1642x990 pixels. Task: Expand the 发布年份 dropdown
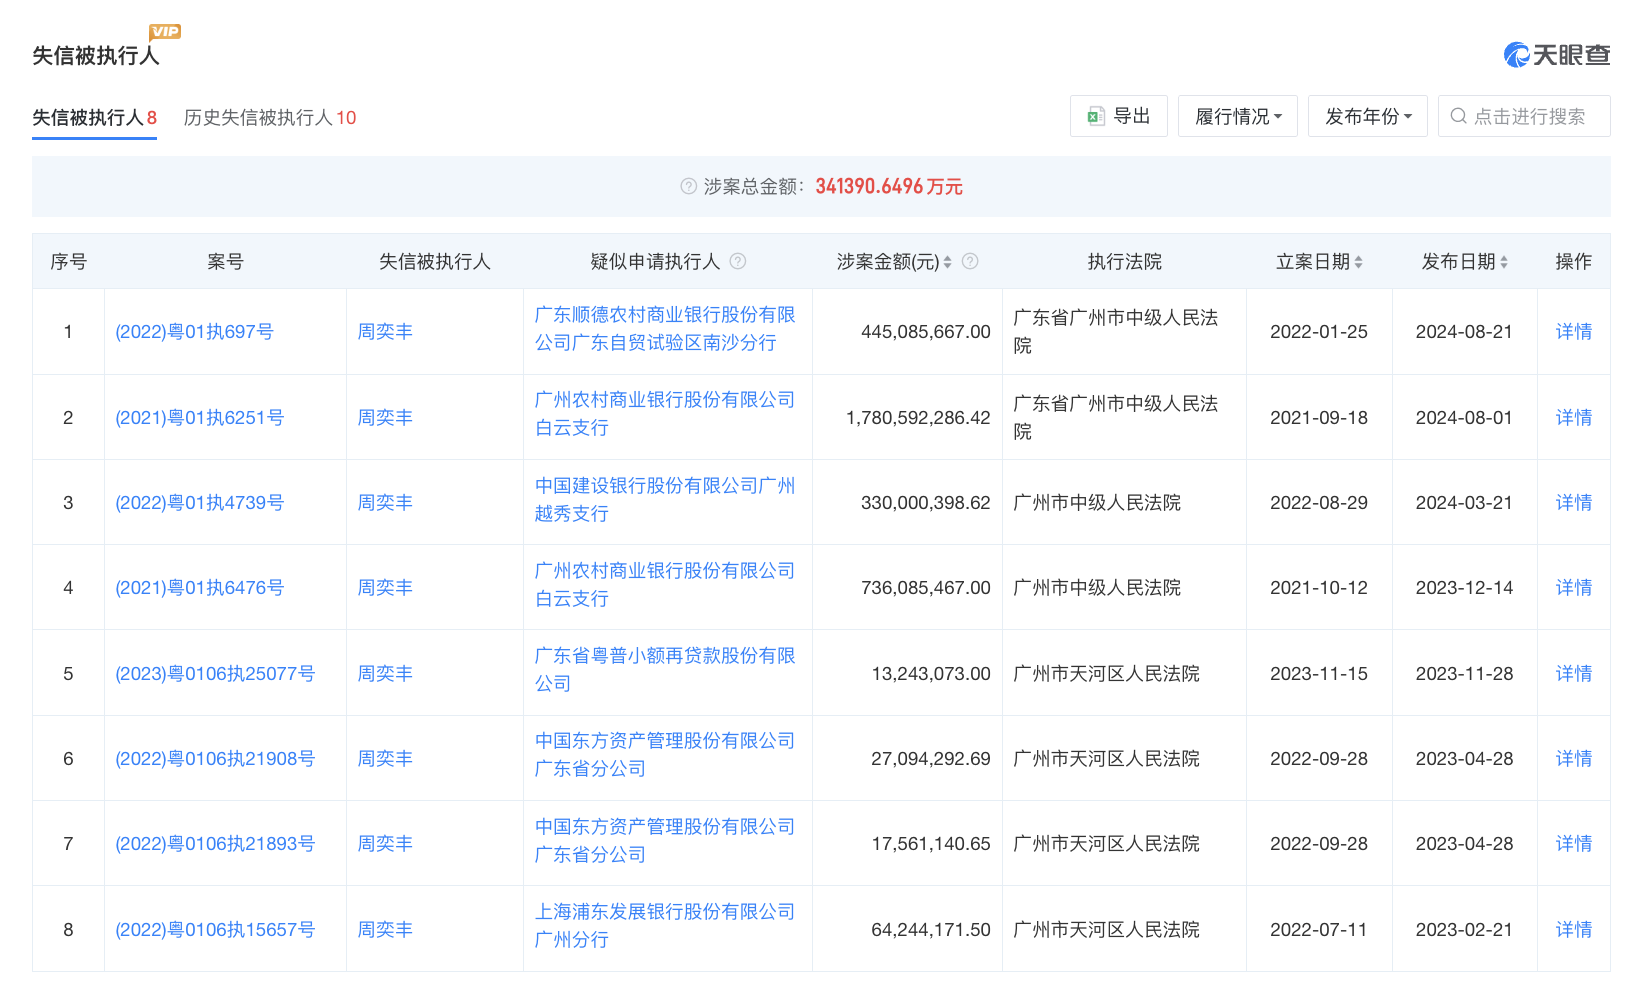coord(1367,116)
